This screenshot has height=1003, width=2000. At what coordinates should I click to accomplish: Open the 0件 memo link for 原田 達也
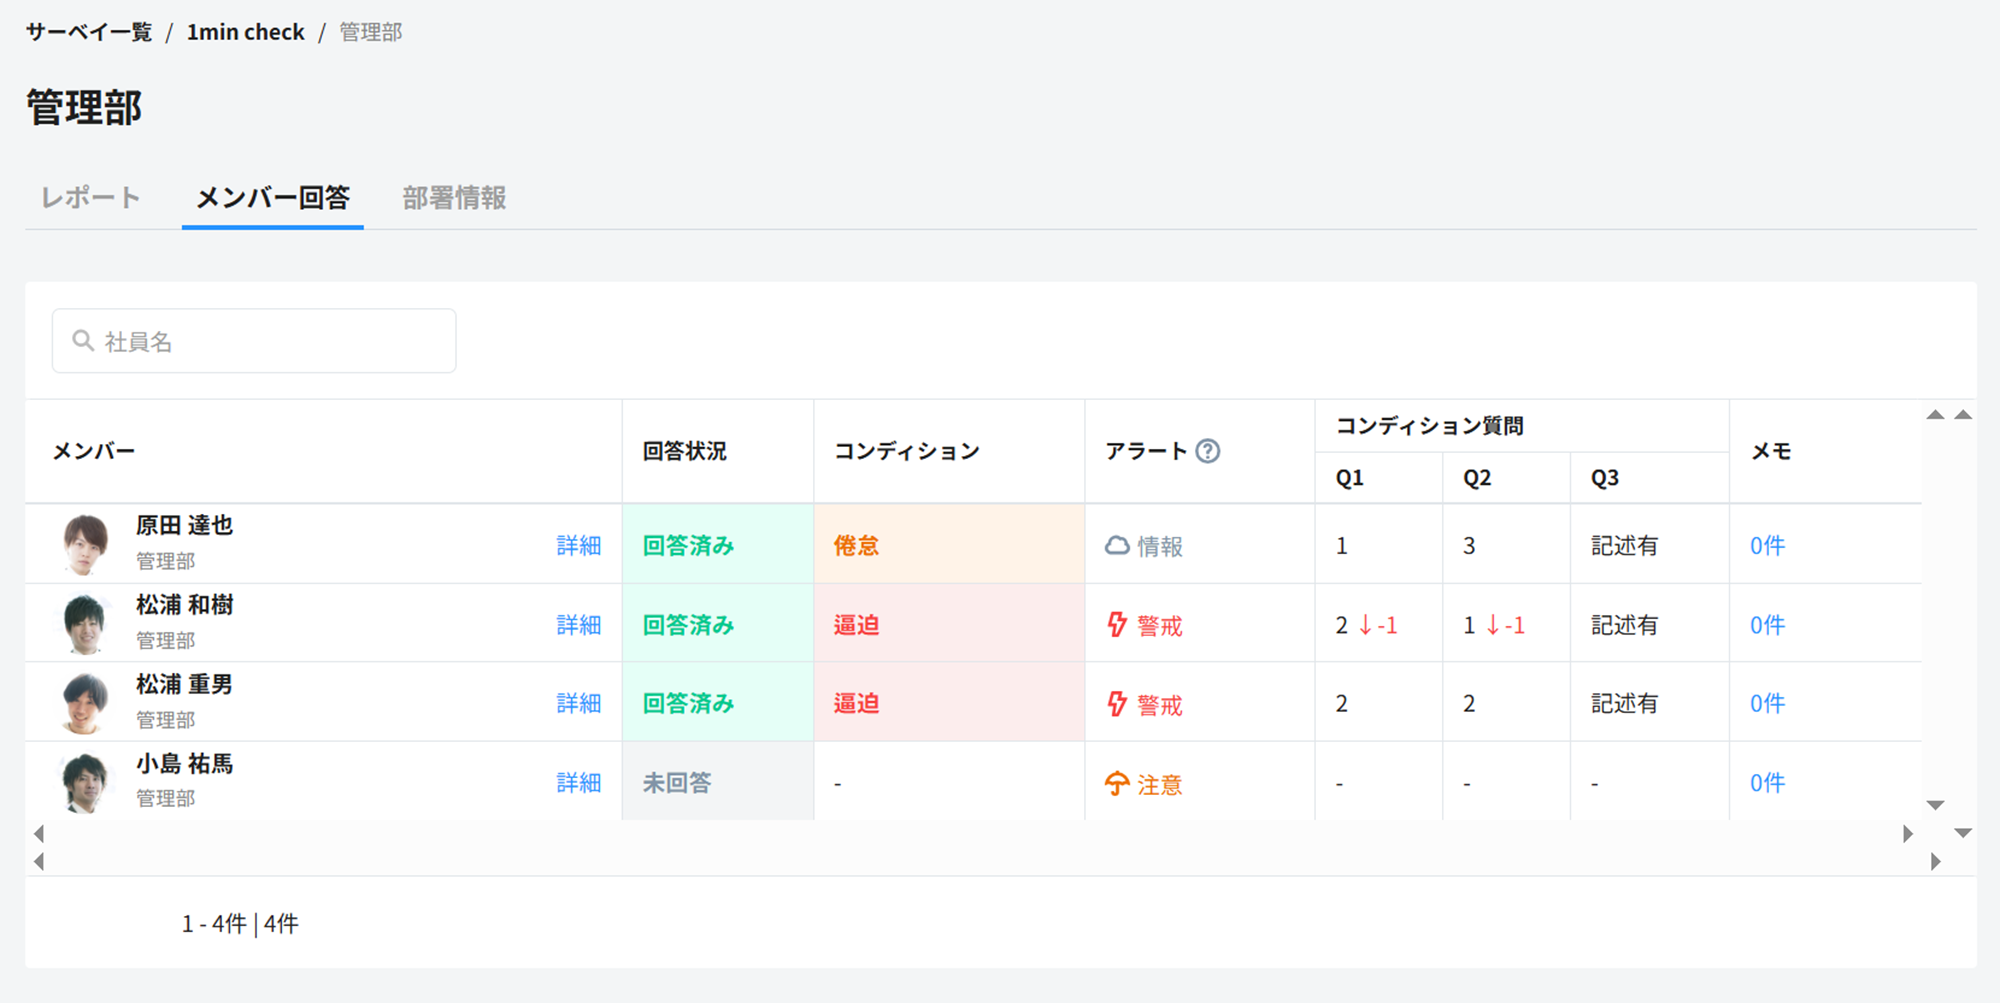pos(1767,545)
